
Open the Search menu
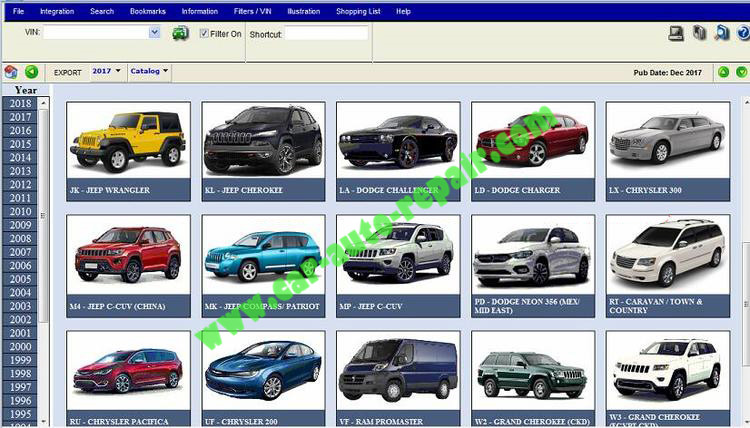102,11
